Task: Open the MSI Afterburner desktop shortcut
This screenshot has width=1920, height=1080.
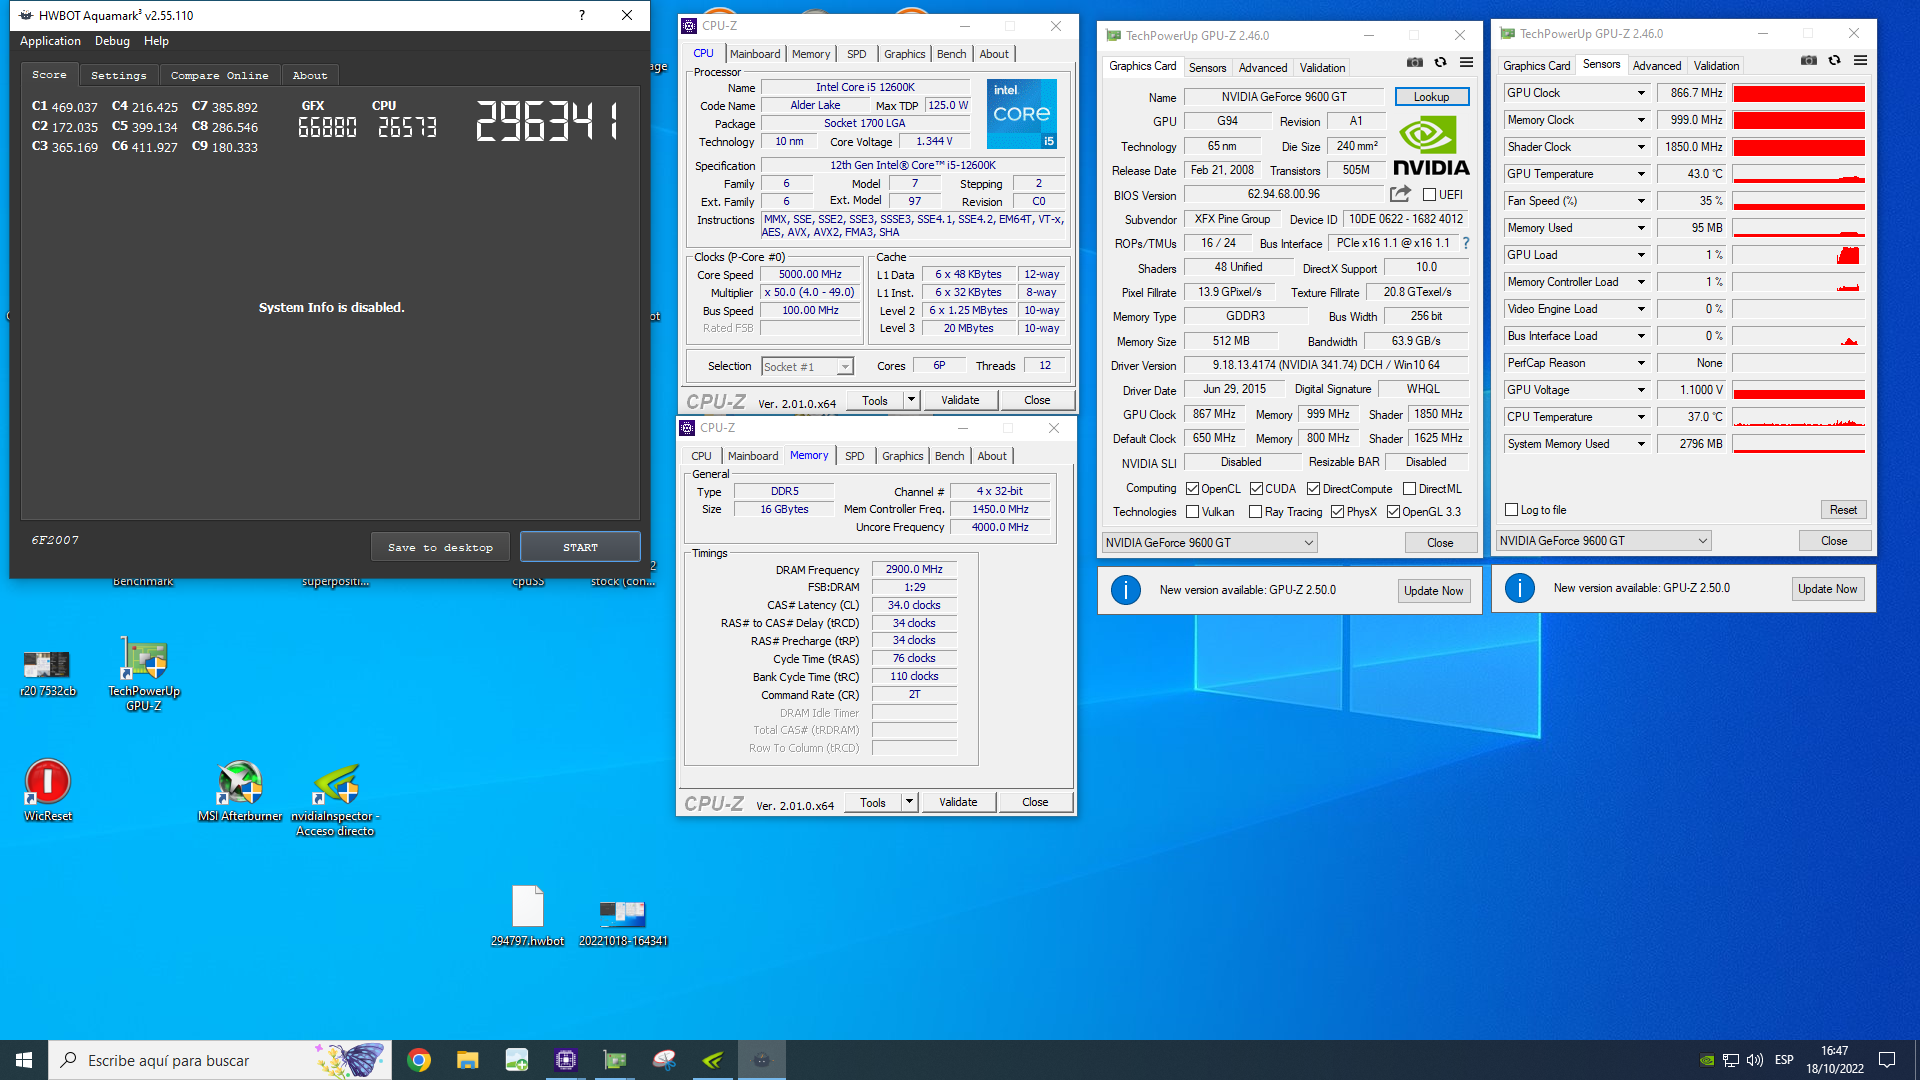Action: [240, 790]
